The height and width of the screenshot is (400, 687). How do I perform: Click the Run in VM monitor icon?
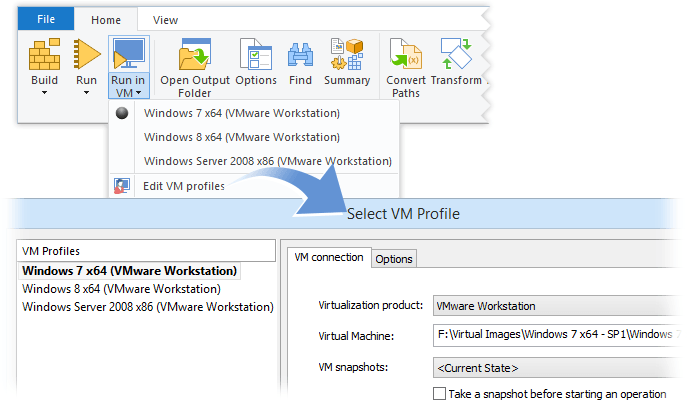128,53
